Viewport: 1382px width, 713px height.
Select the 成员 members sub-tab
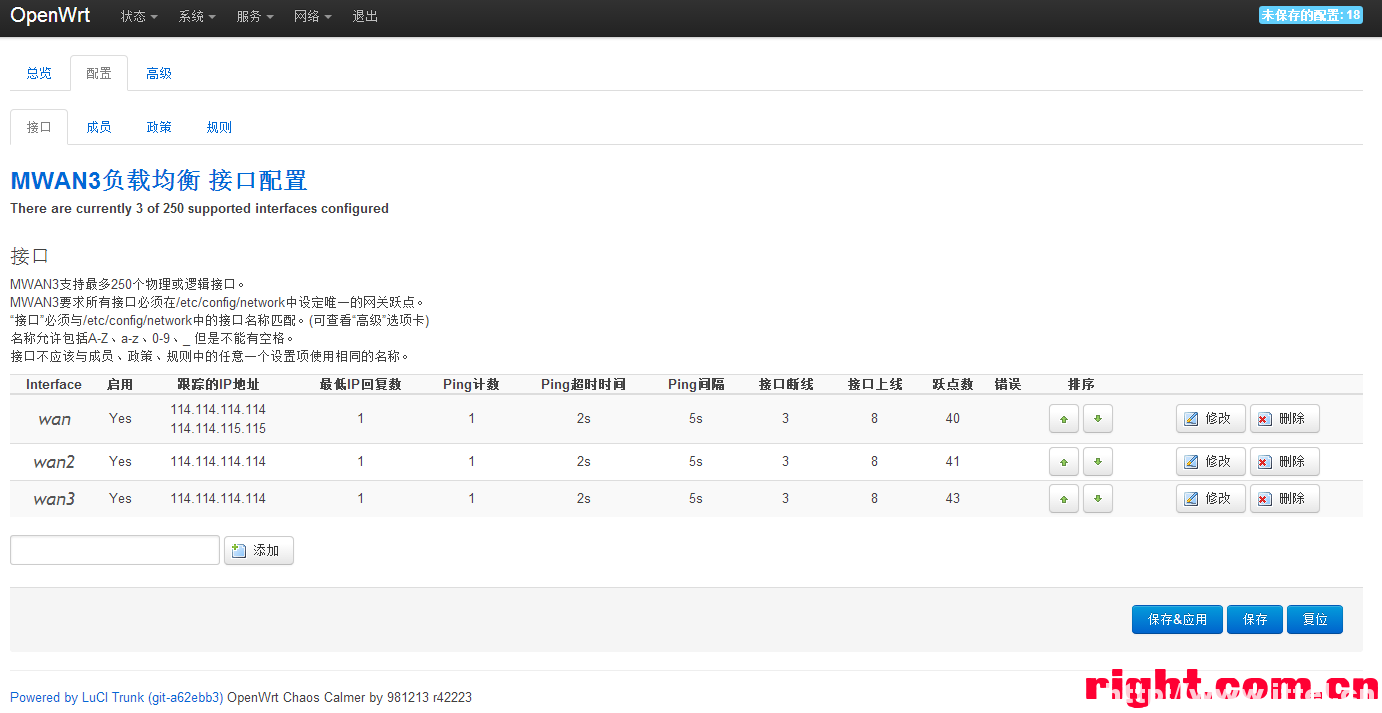coord(99,127)
